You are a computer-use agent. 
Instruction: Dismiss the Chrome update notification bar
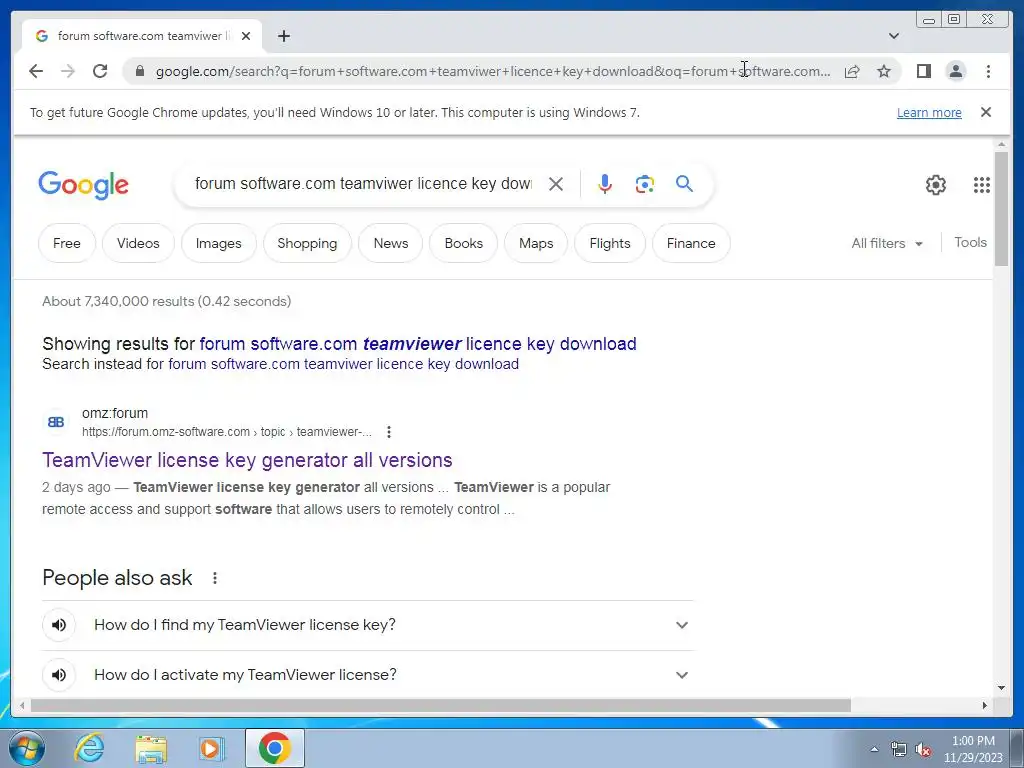[986, 112]
